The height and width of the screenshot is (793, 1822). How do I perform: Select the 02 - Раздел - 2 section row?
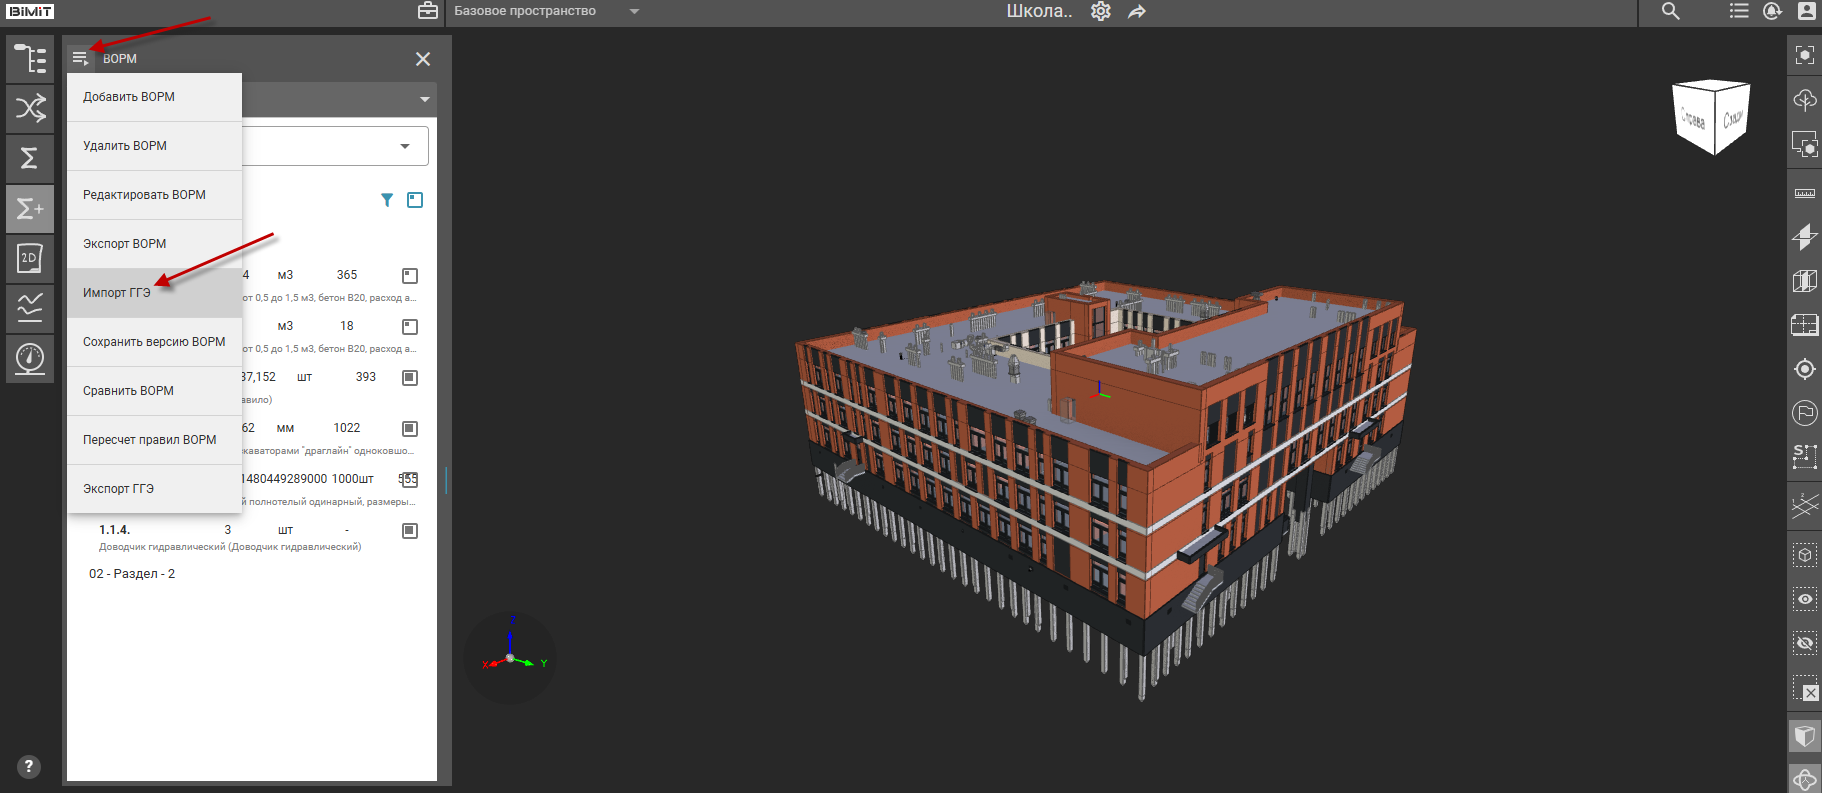point(132,574)
